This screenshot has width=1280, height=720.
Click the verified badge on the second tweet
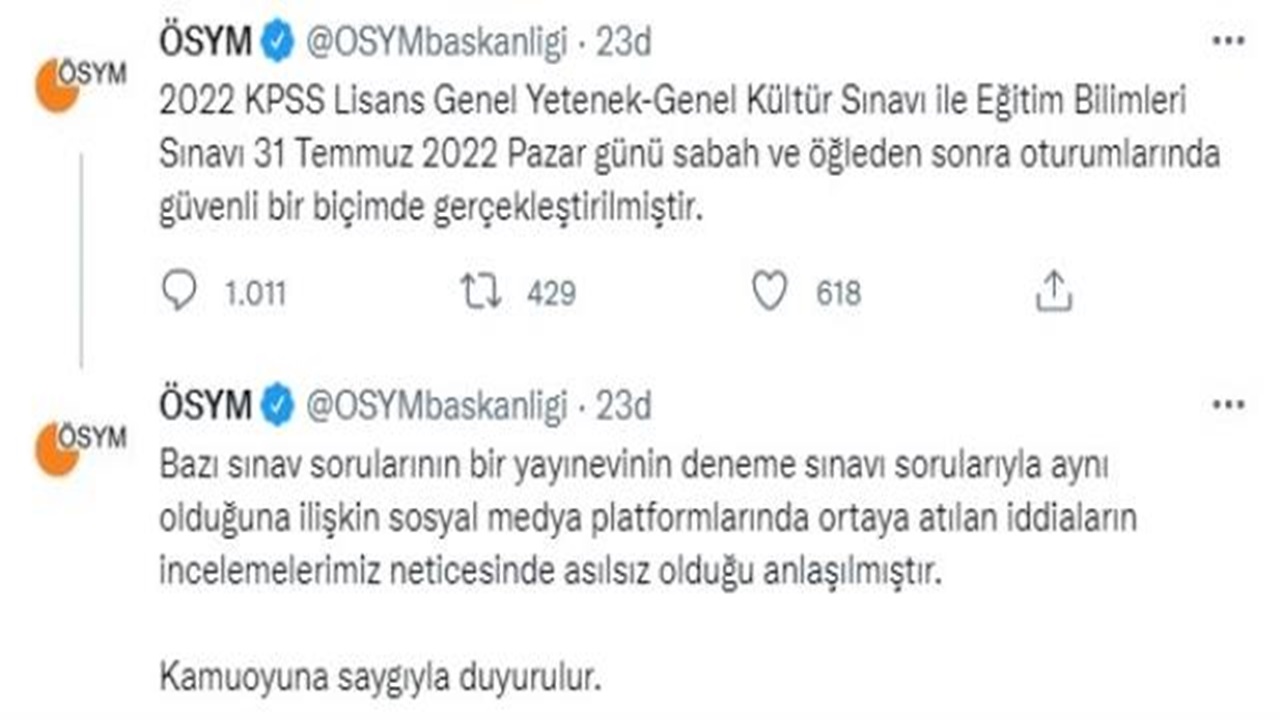coord(276,405)
